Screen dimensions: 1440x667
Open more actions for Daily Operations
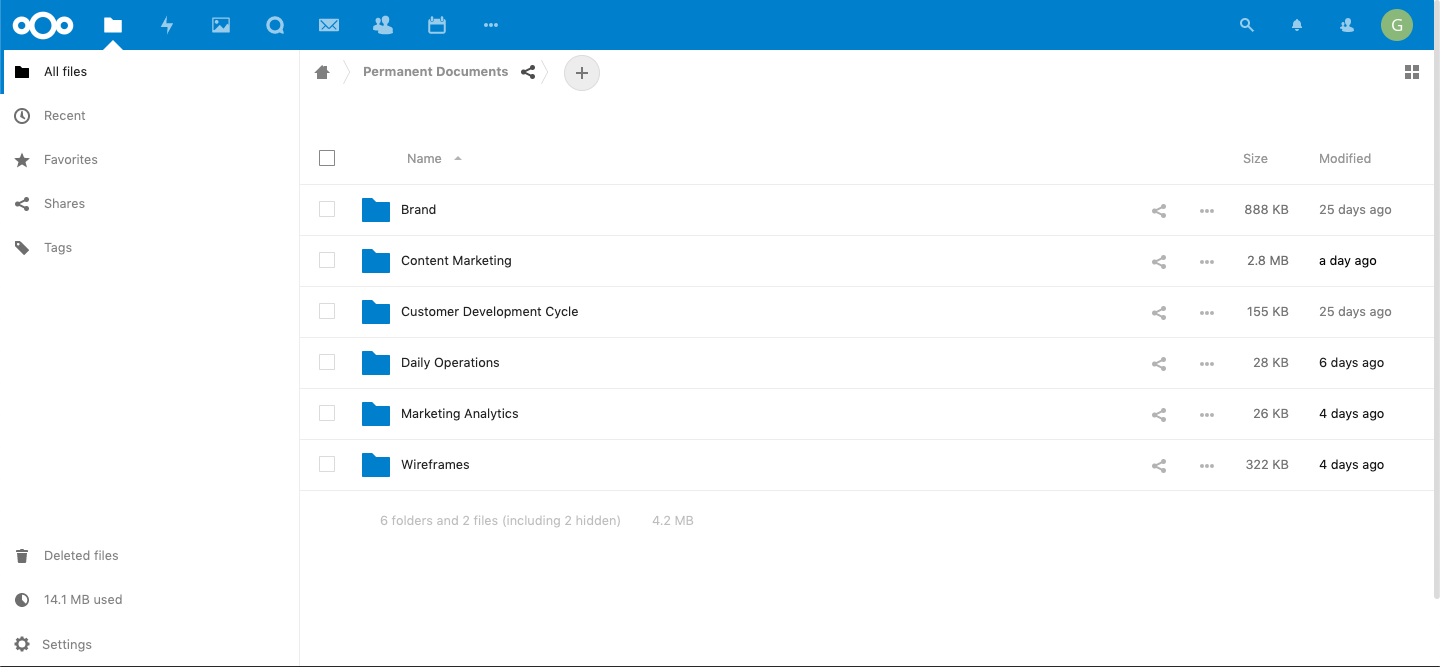pyautogui.click(x=1207, y=363)
